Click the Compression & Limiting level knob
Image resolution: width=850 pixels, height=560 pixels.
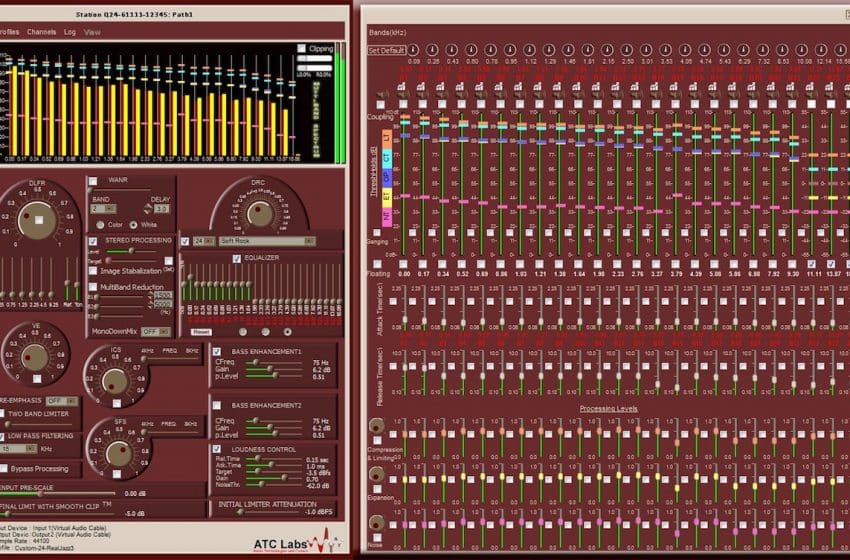click(x=376, y=427)
